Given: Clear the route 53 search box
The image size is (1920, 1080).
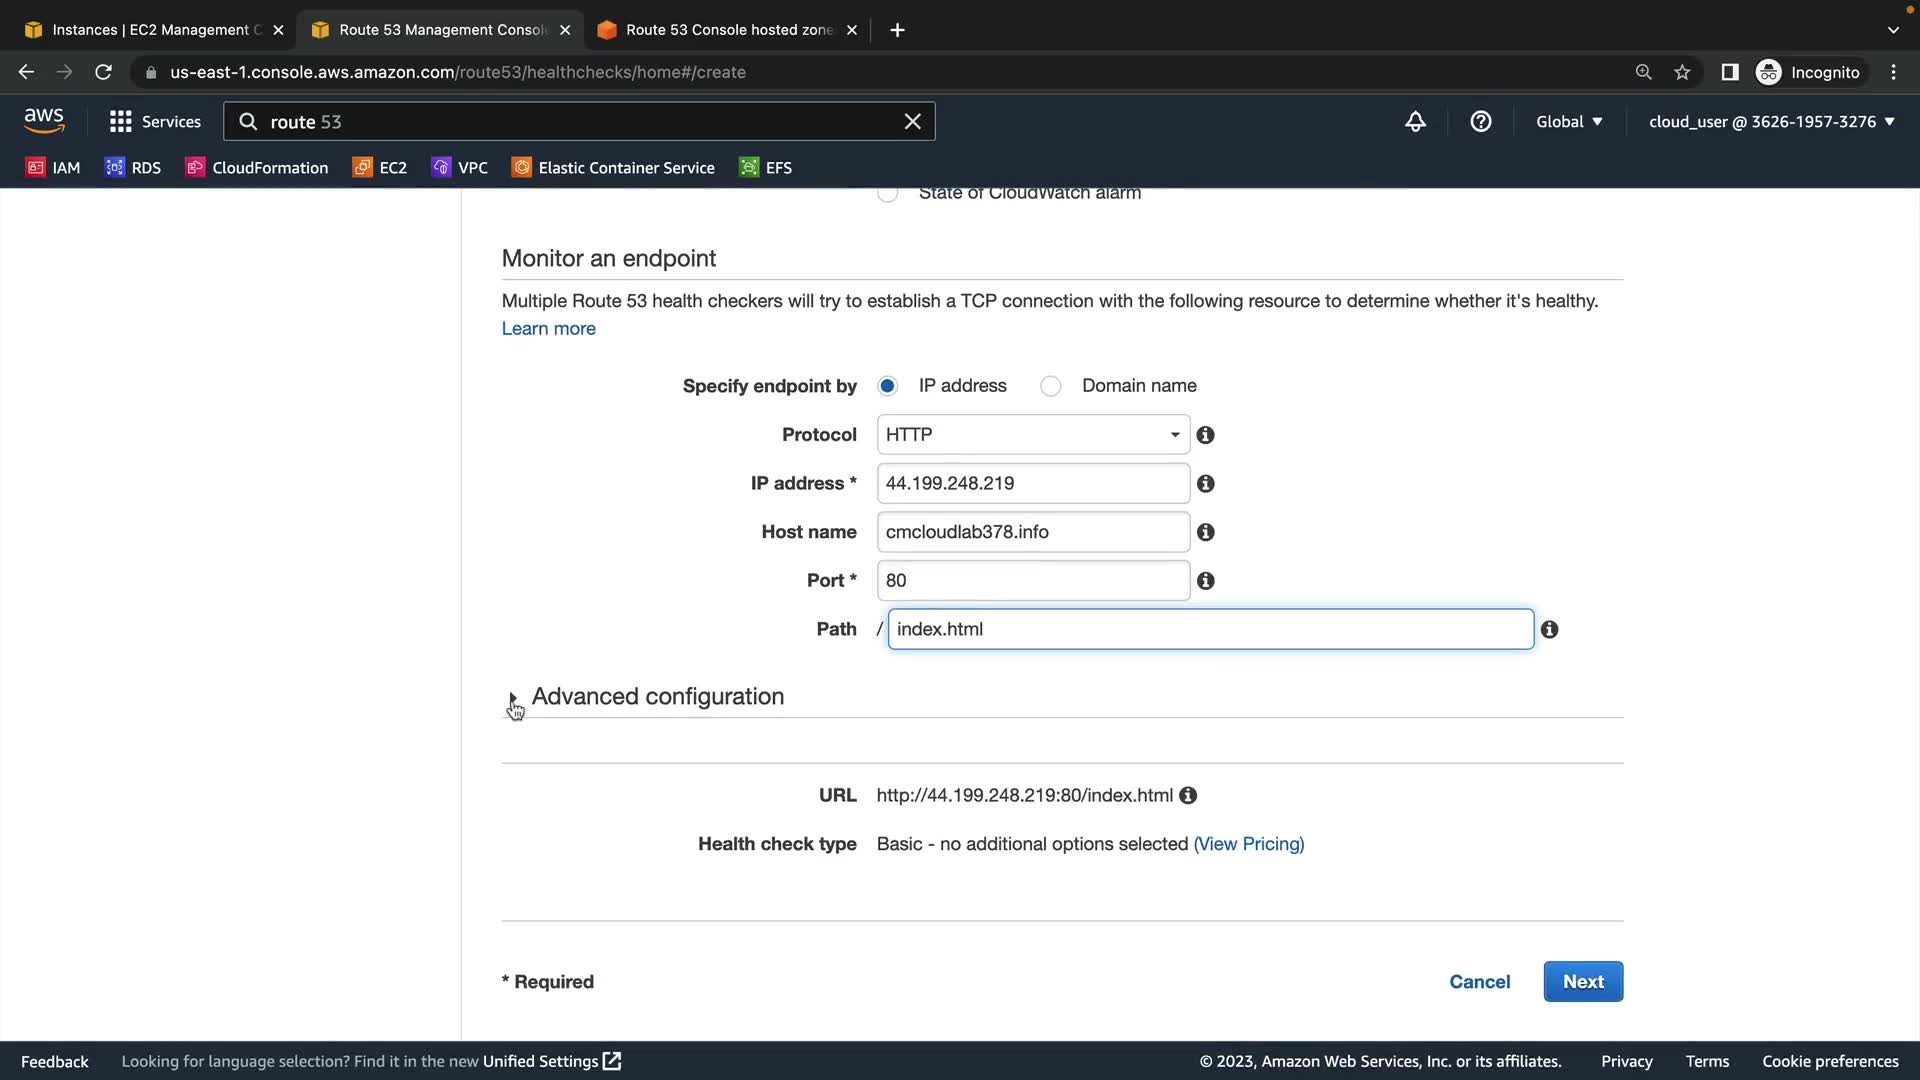Looking at the screenshot, I should pyautogui.click(x=912, y=122).
